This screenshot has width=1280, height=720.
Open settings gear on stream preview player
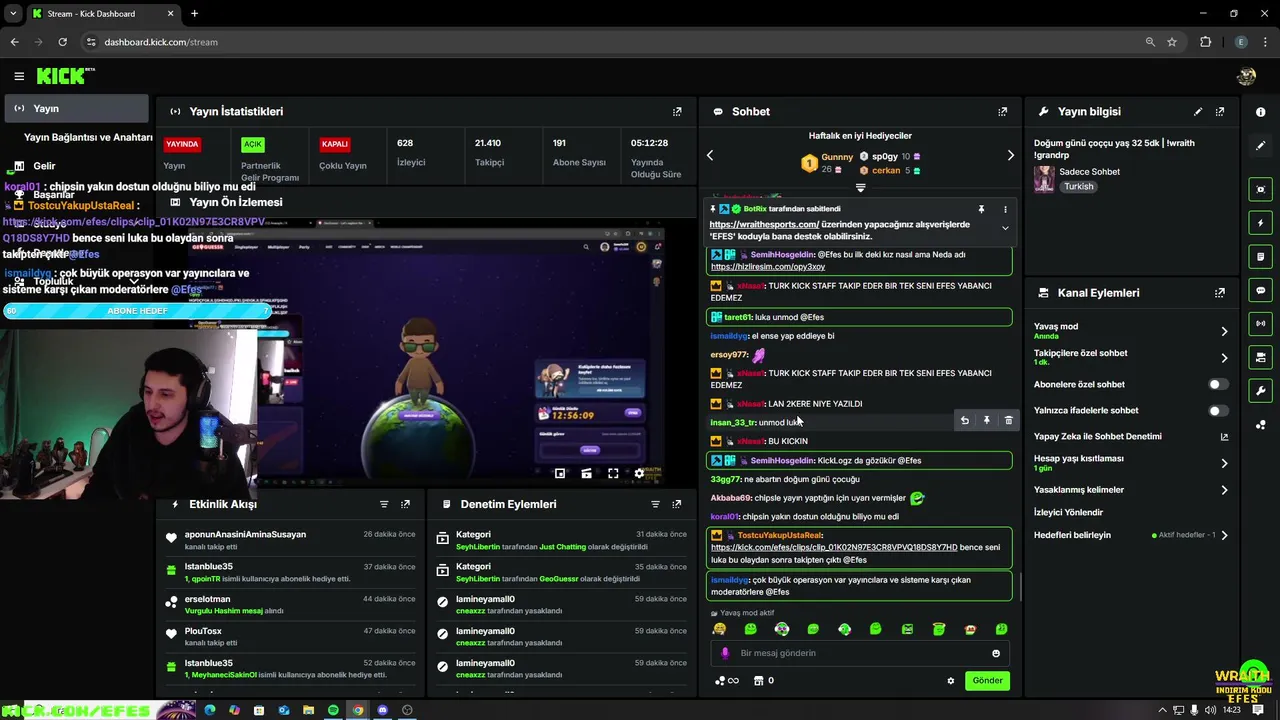[640, 473]
